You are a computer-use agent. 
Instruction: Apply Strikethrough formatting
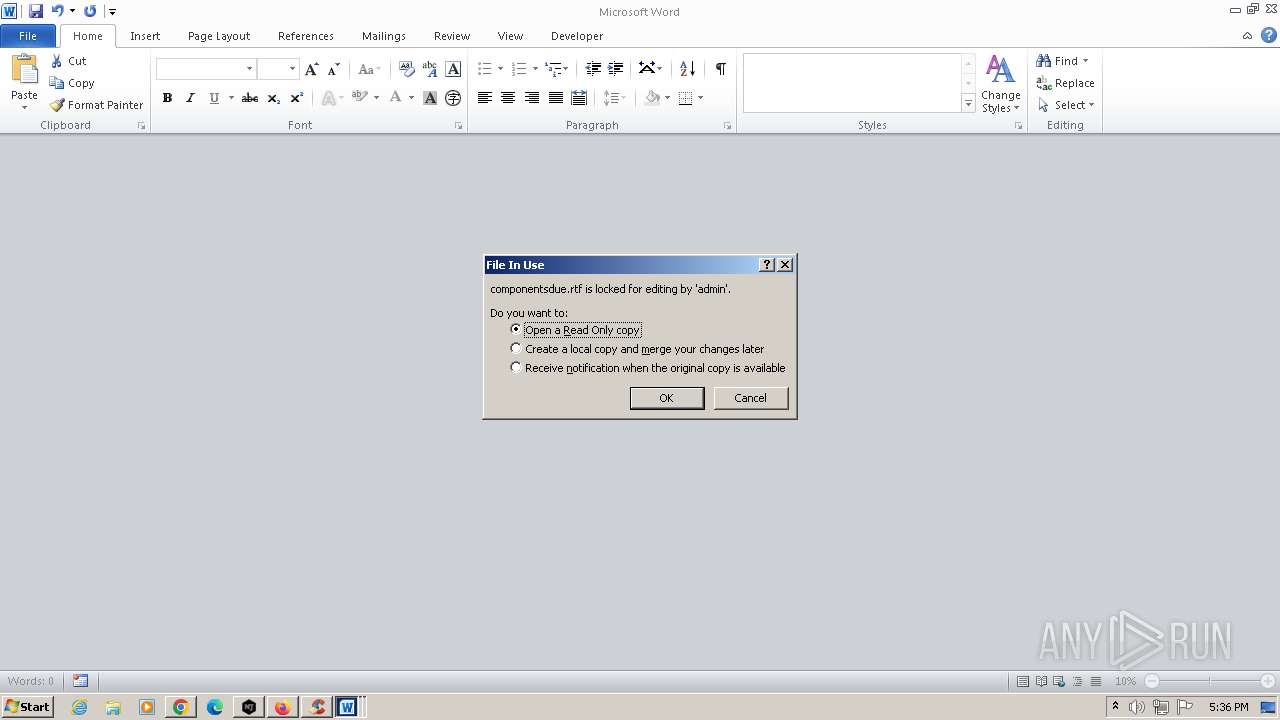(x=250, y=98)
